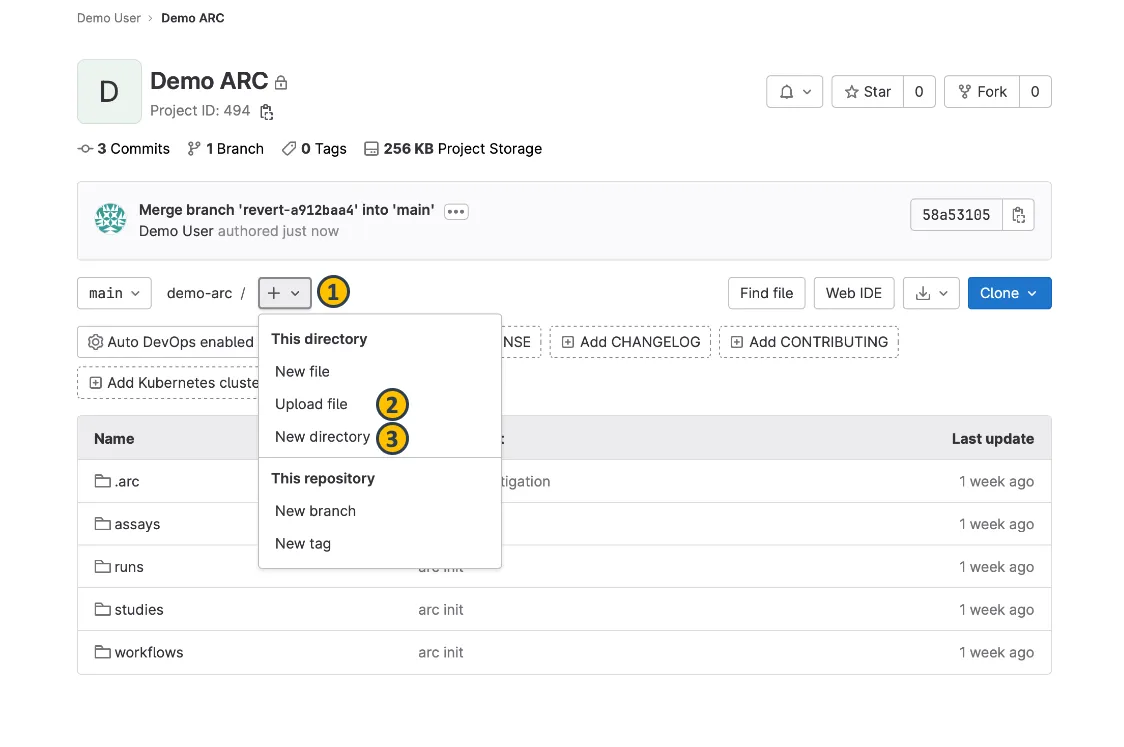Viewport: 1124px width, 747px height.
Task: Click the plus add-to-tree dropdown button
Action: [285, 293]
